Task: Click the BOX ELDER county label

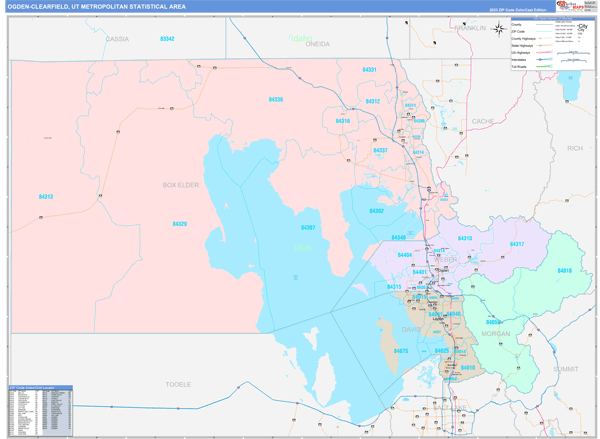Action: click(183, 185)
